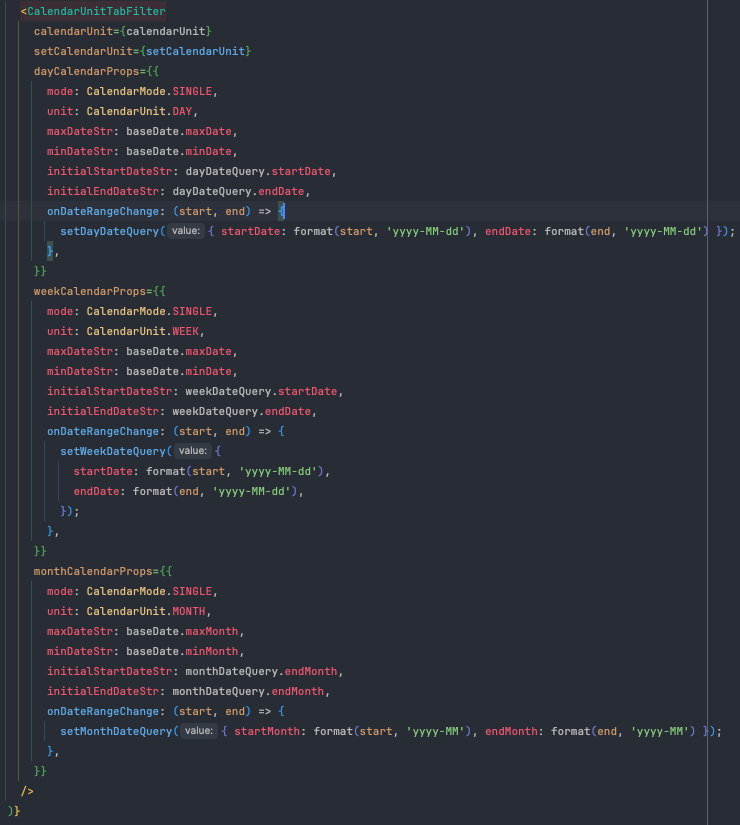This screenshot has width=740, height=825.
Task: Click onDateRangeChange in monthCalendarProps block
Action: coord(103,711)
